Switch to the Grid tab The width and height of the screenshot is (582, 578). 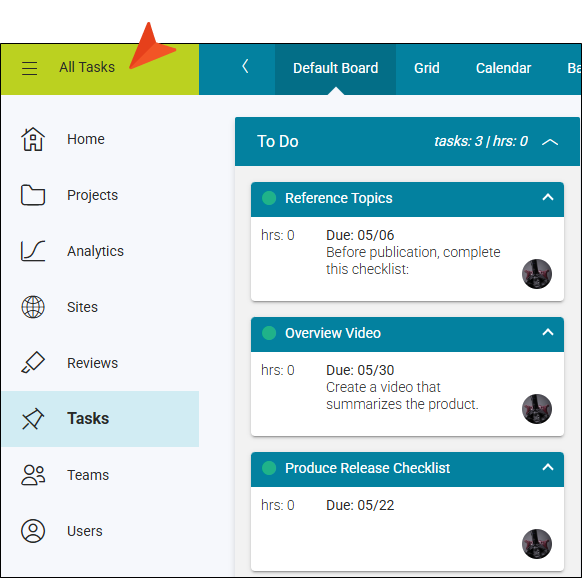tap(426, 68)
